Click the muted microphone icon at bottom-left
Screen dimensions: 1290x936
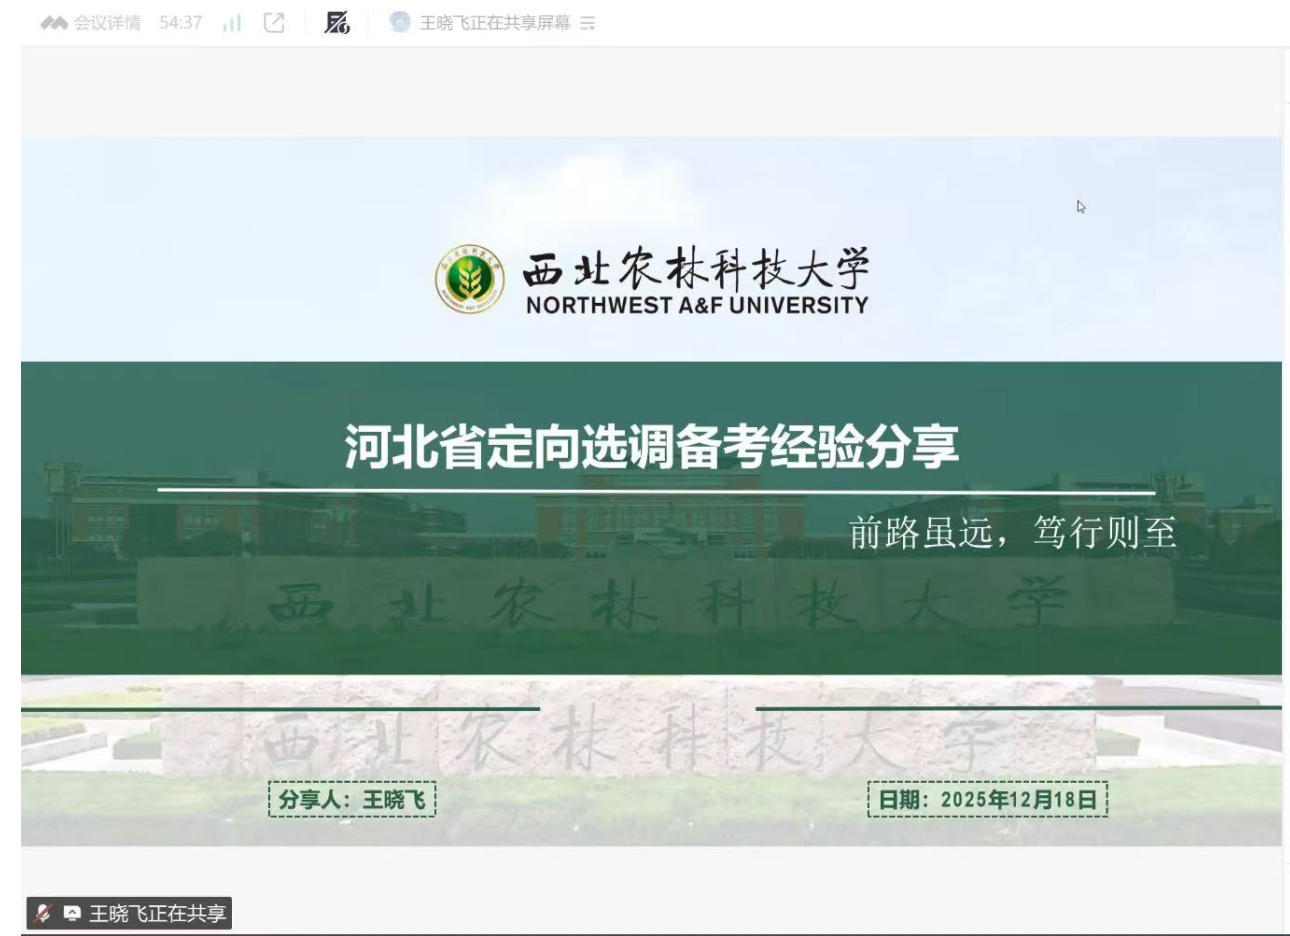pos(43,913)
